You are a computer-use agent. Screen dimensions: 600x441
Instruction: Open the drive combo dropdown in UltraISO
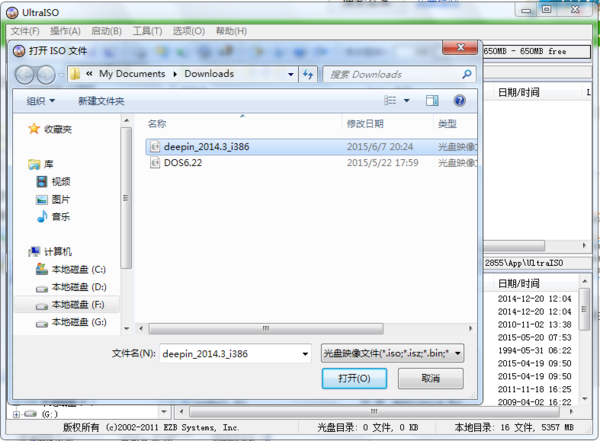[x=164, y=412]
